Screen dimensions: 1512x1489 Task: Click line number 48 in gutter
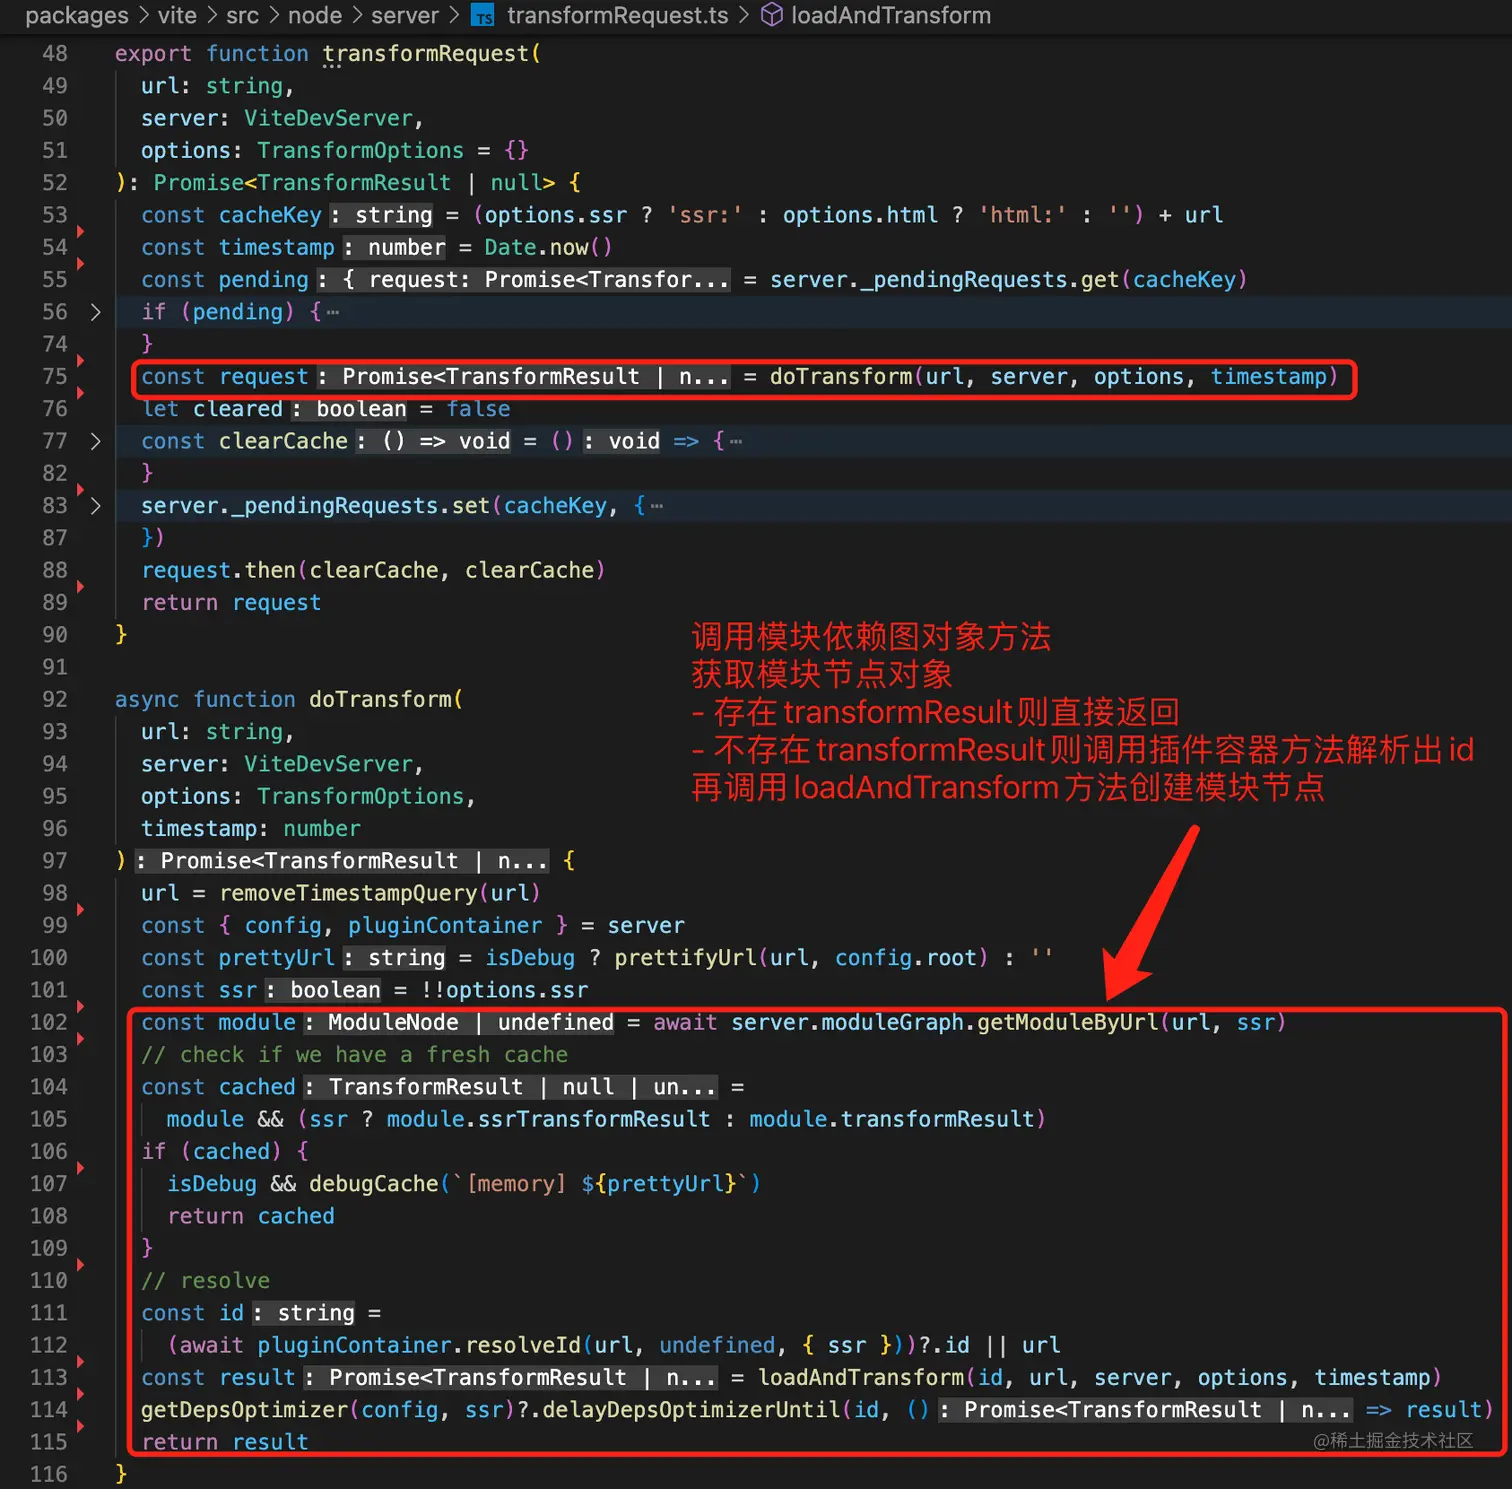tap(55, 54)
